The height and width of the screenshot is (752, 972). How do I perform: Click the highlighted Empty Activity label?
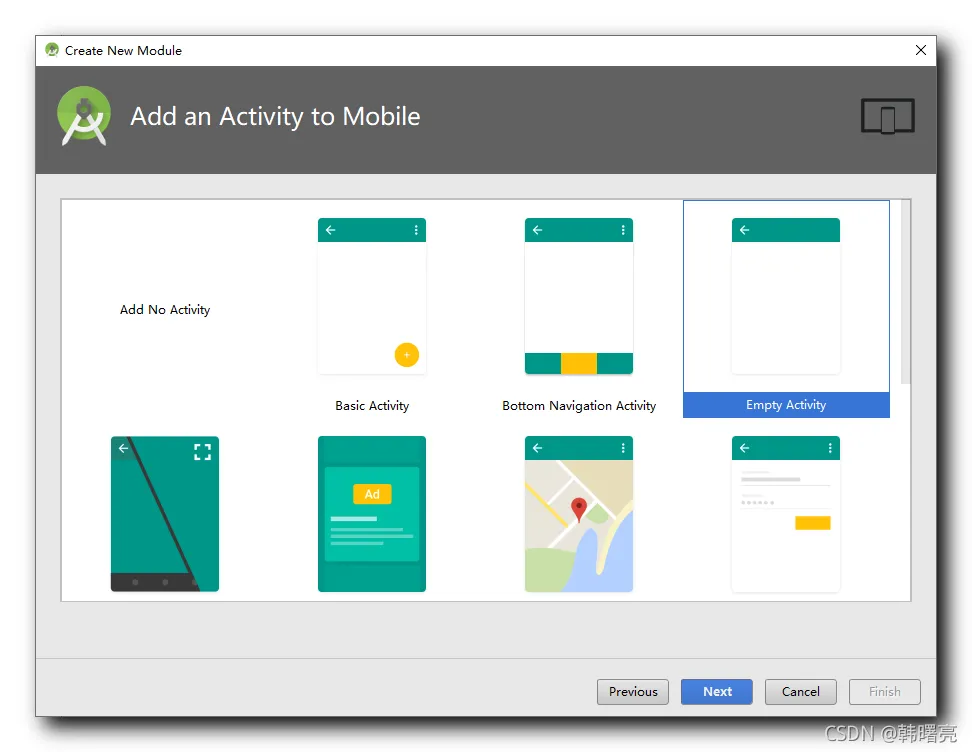coord(786,405)
